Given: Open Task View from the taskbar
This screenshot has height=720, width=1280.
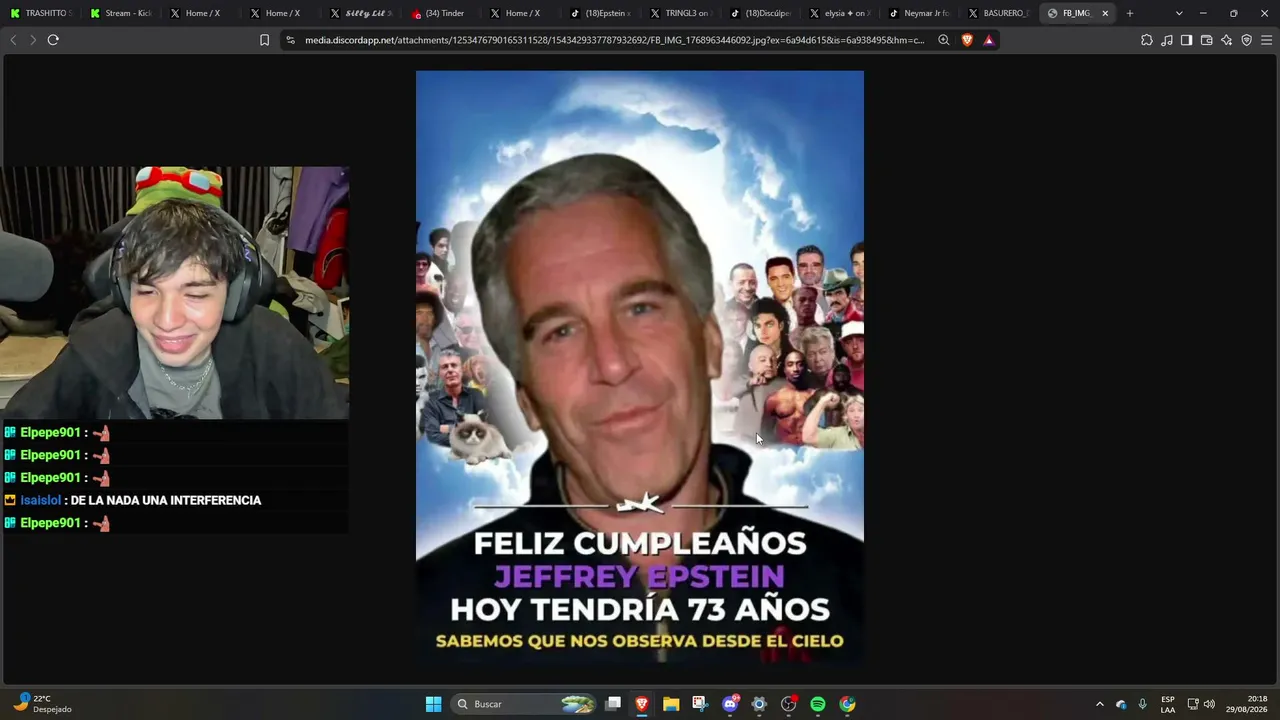Looking at the screenshot, I should [x=613, y=704].
